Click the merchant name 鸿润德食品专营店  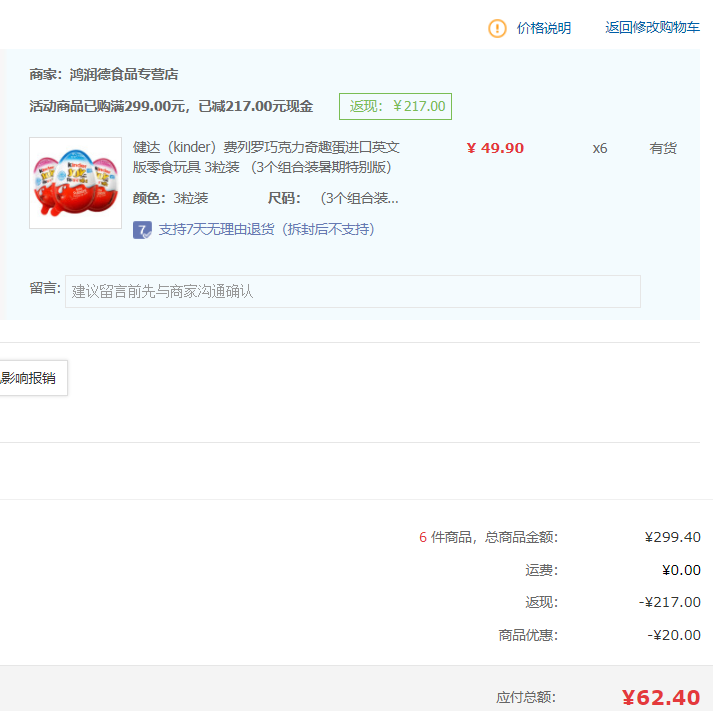[124, 74]
